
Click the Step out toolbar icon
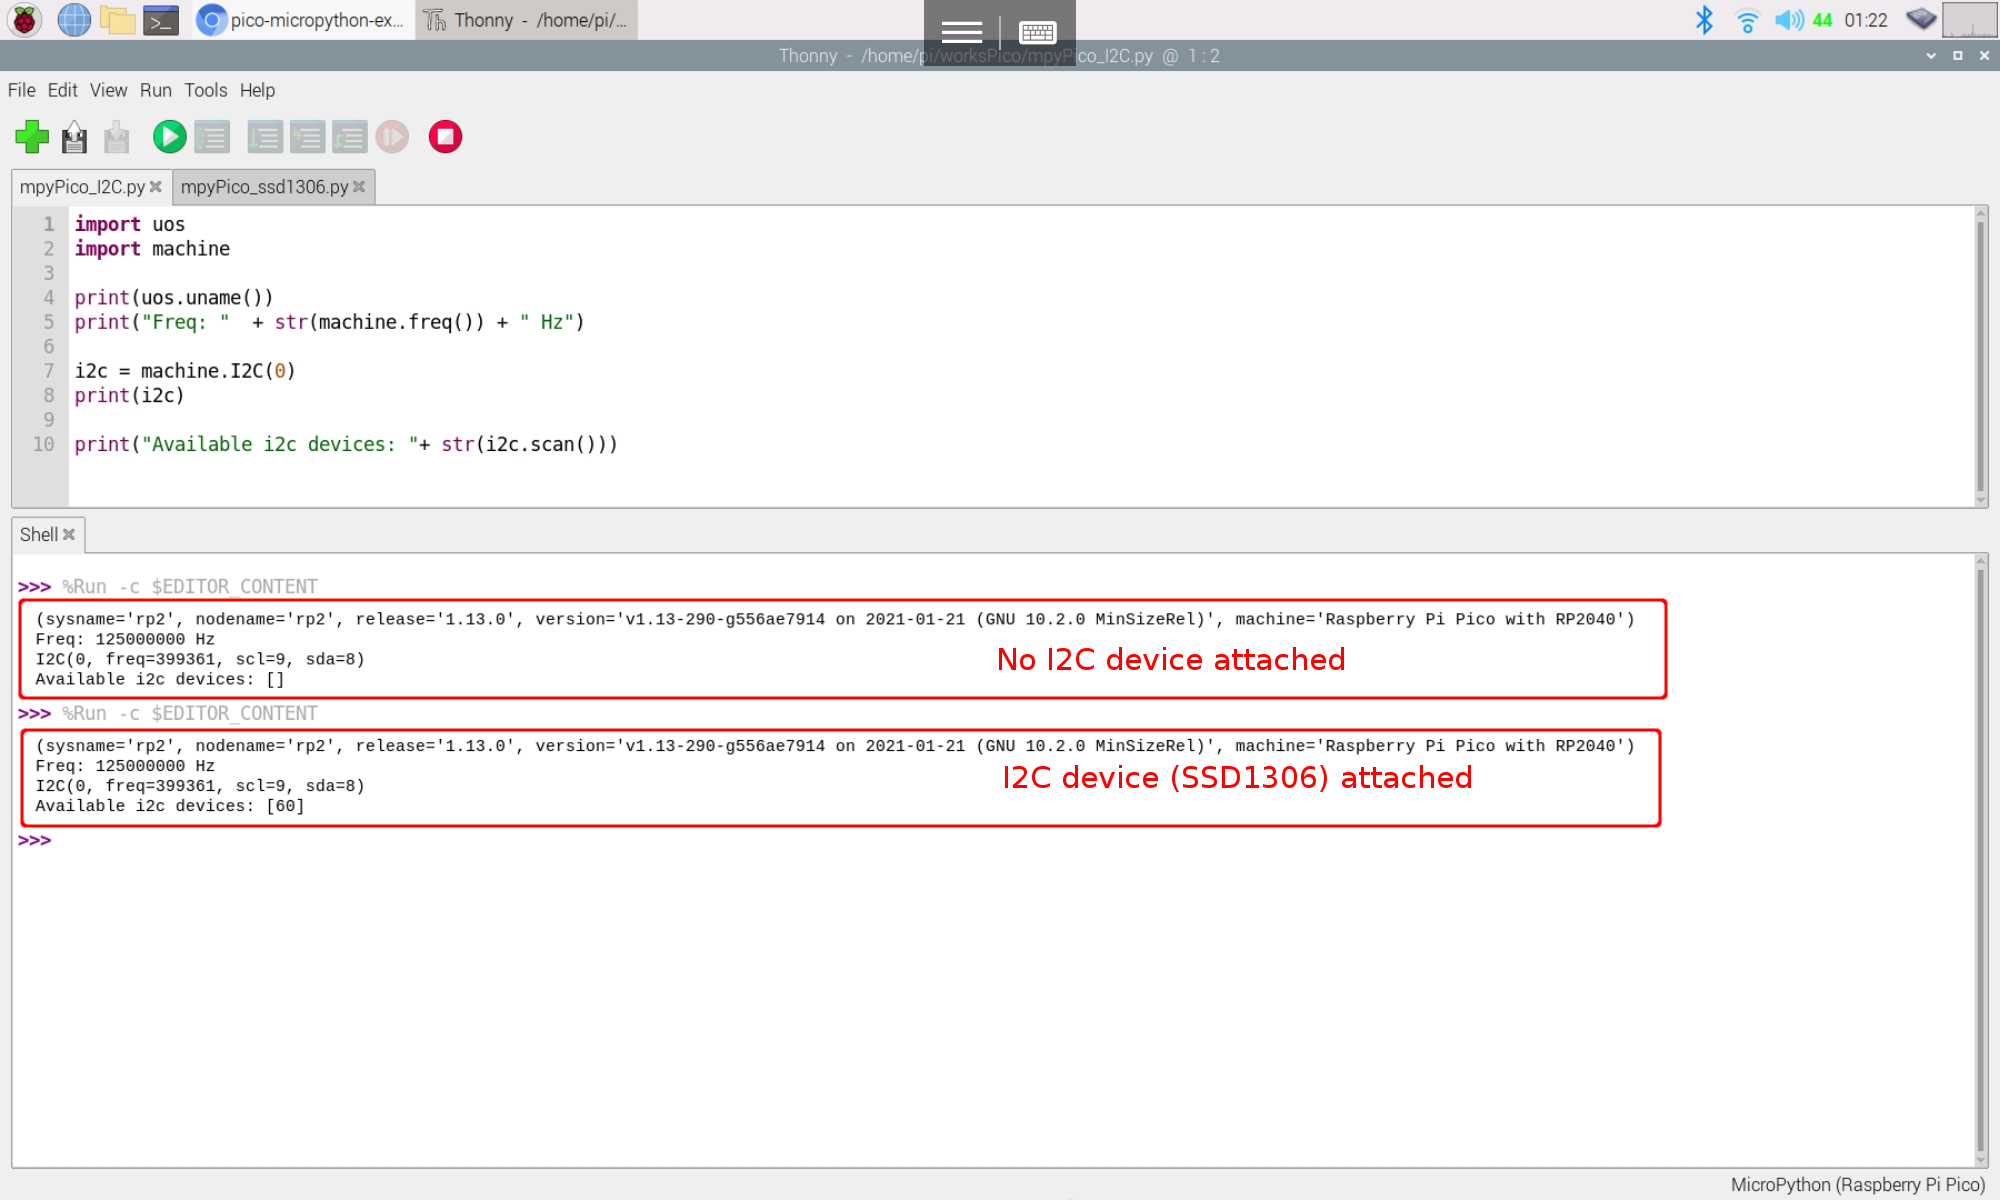[349, 137]
